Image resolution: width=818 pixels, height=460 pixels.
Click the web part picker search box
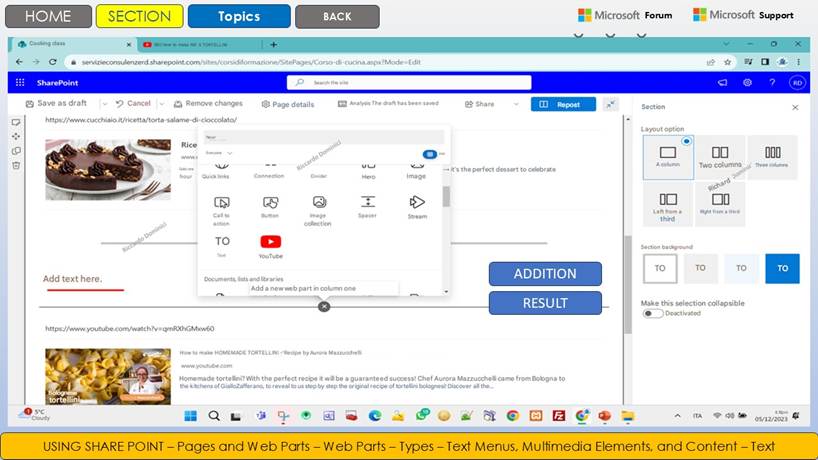[323, 137]
